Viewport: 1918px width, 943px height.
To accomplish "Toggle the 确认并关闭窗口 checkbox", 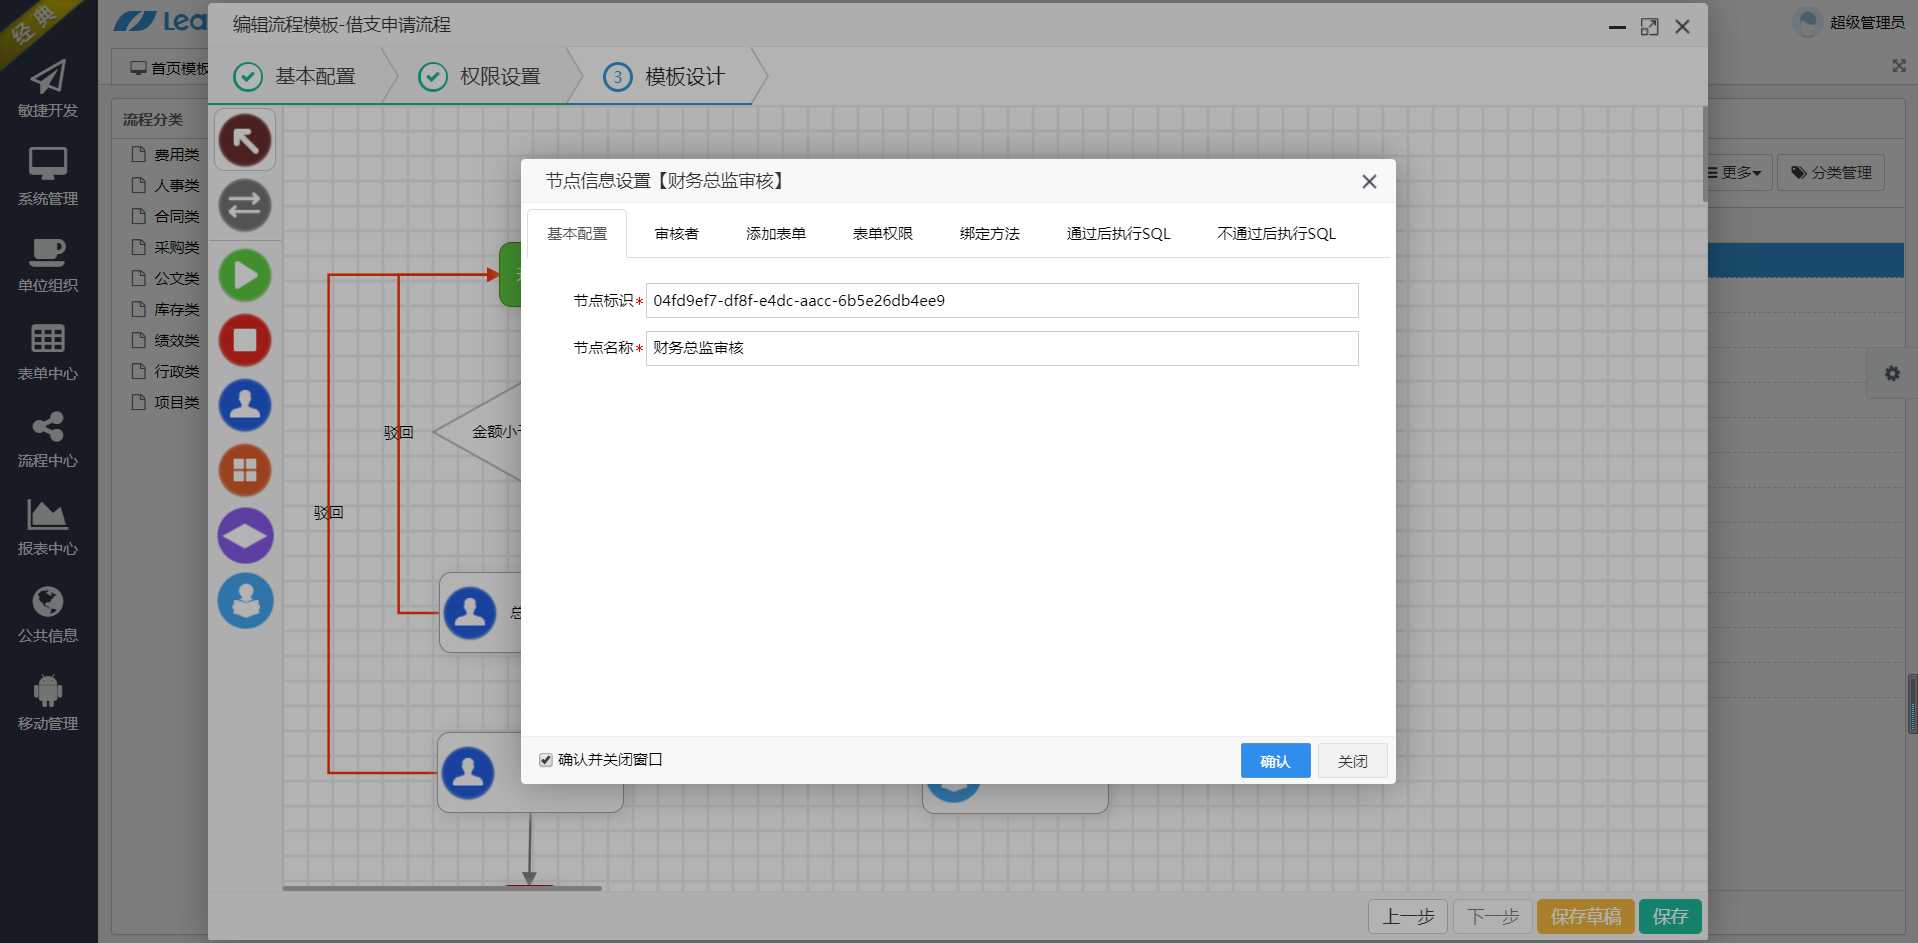I will [x=546, y=760].
